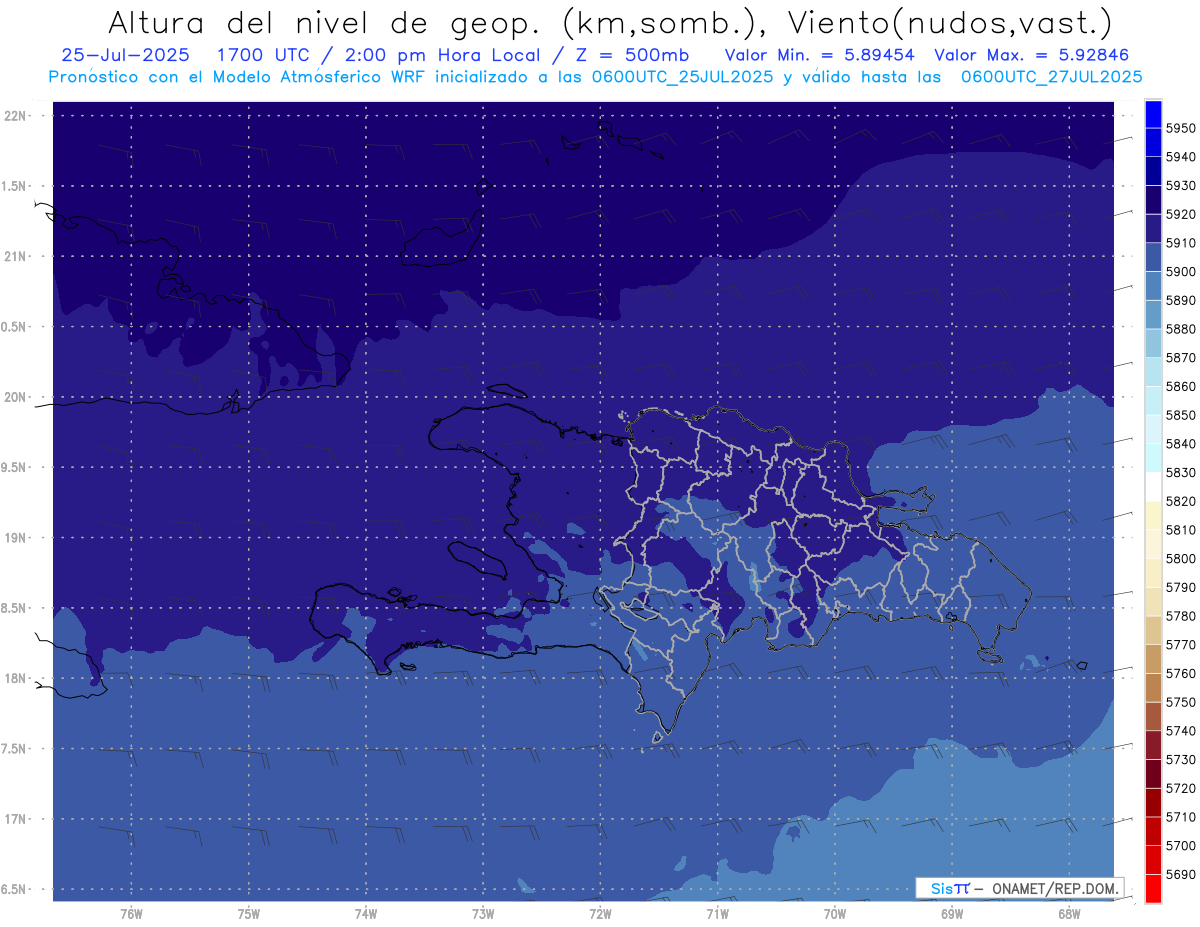The image size is (1200, 927).
Task: Click the "Valor Min. = 5.89454" value
Action: click(x=820, y=55)
